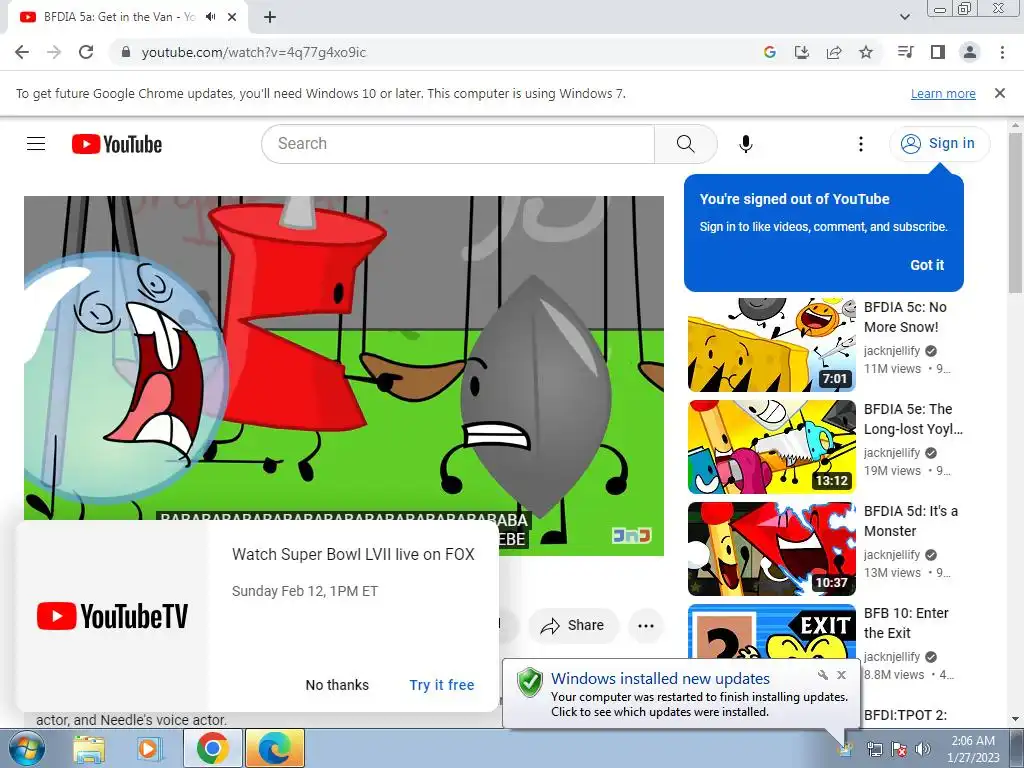
Task: Open YouTube settings three-dot menu
Action: (860, 144)
